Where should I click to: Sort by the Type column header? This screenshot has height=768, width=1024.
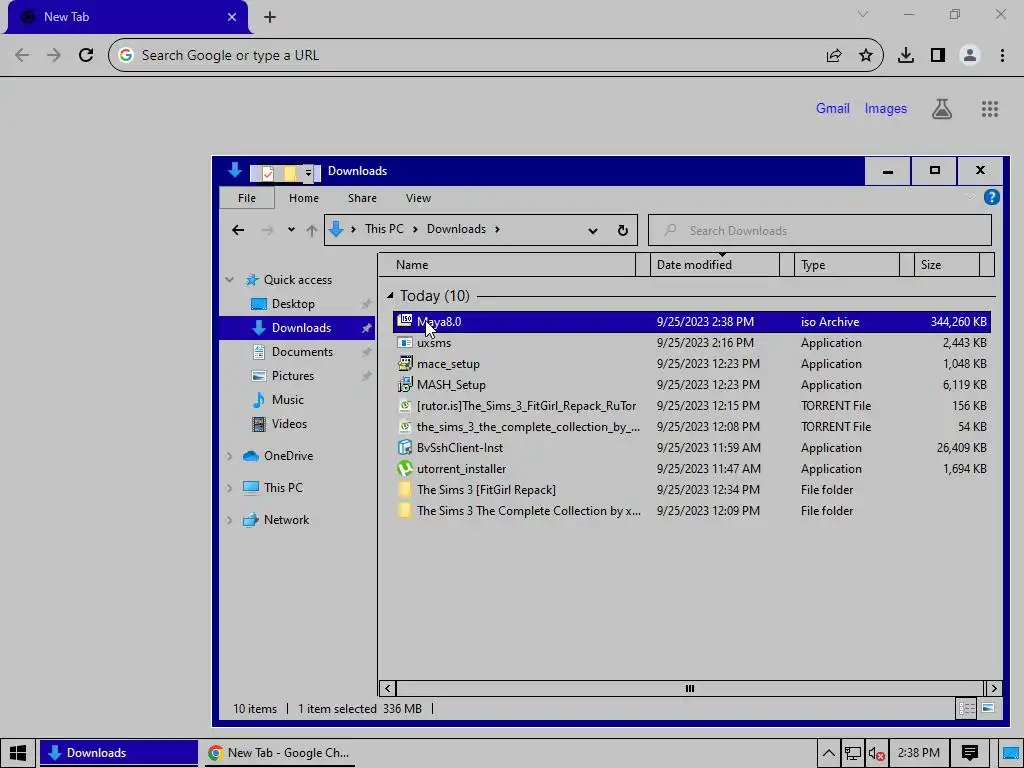846,264
